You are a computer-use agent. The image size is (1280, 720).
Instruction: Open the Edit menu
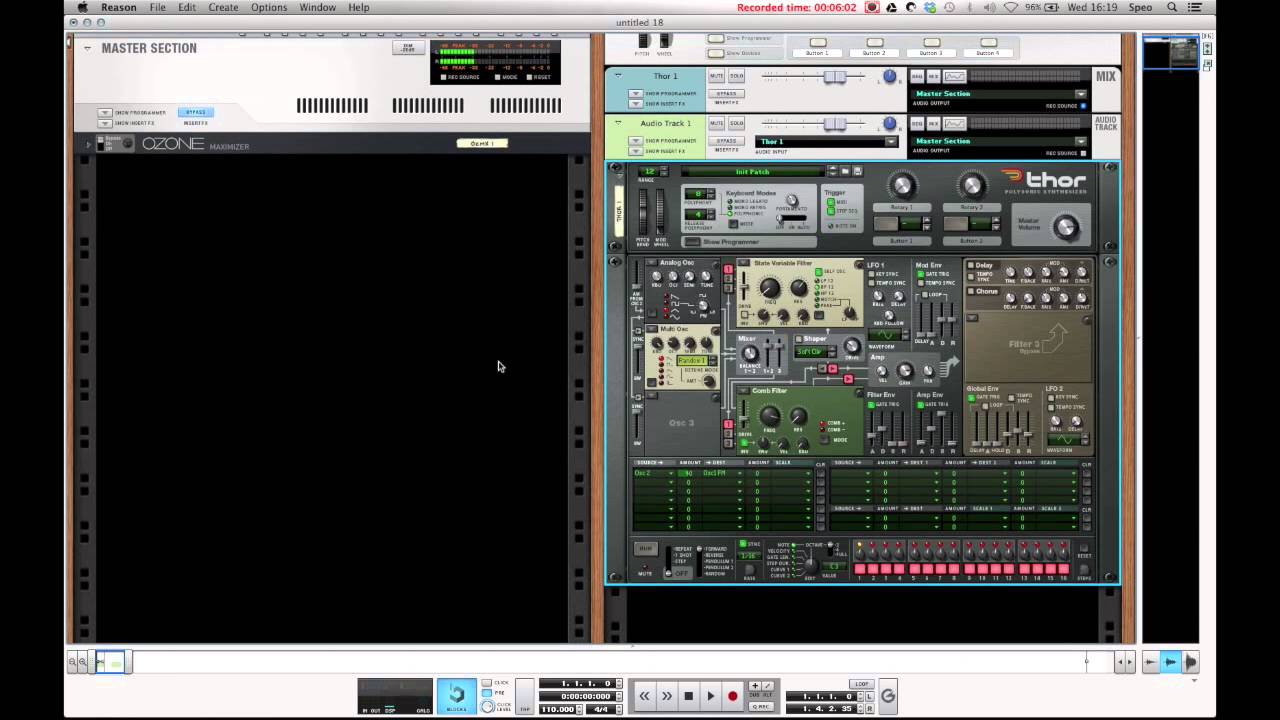tap(187, 7)
